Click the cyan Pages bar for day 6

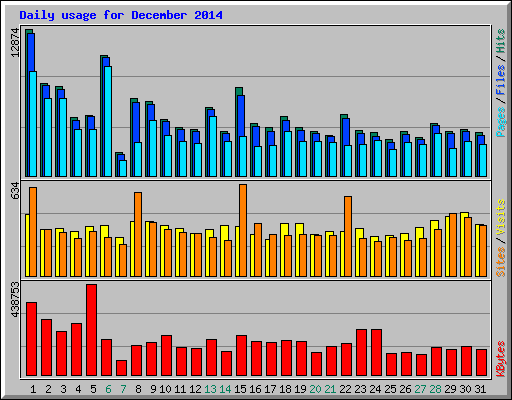coord(108,121)
